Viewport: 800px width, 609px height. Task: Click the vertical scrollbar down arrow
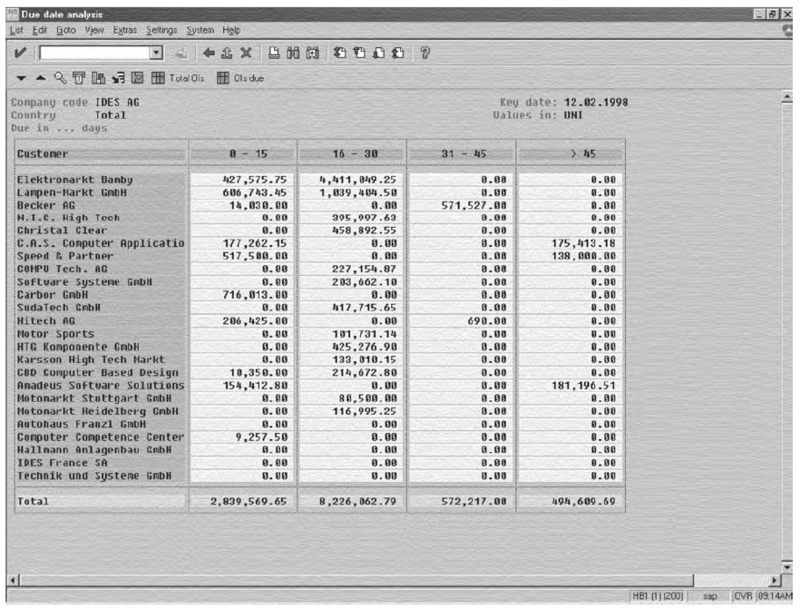787,567
